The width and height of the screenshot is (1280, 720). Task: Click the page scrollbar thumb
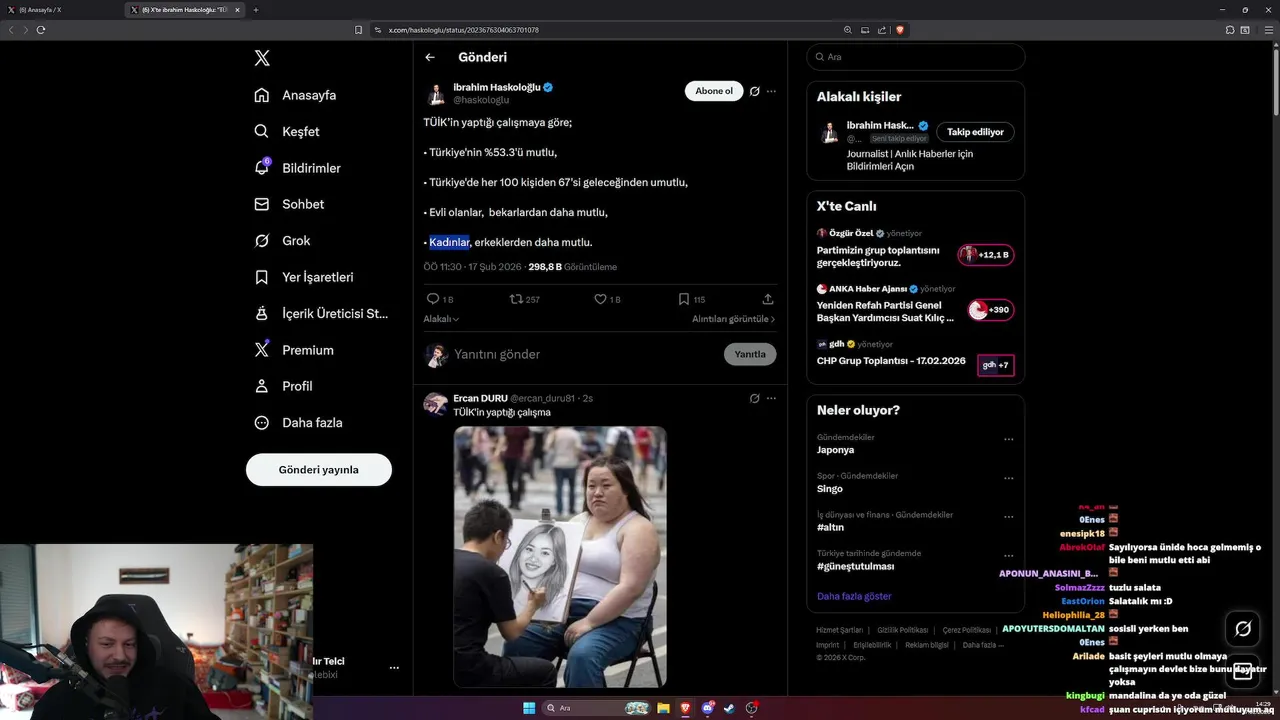[1276, 83]
